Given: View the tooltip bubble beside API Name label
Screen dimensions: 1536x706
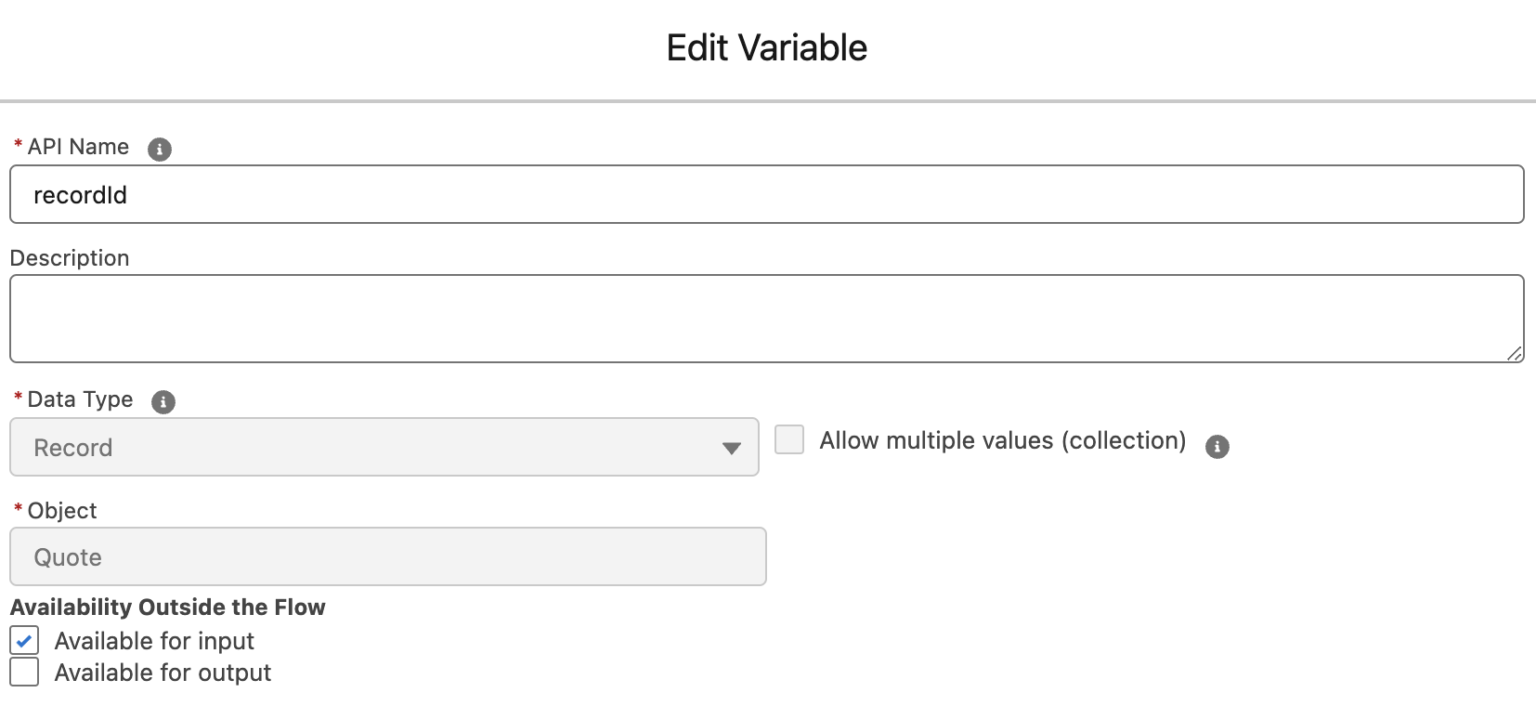Looking at the screenshot, I should click(157, 148).
